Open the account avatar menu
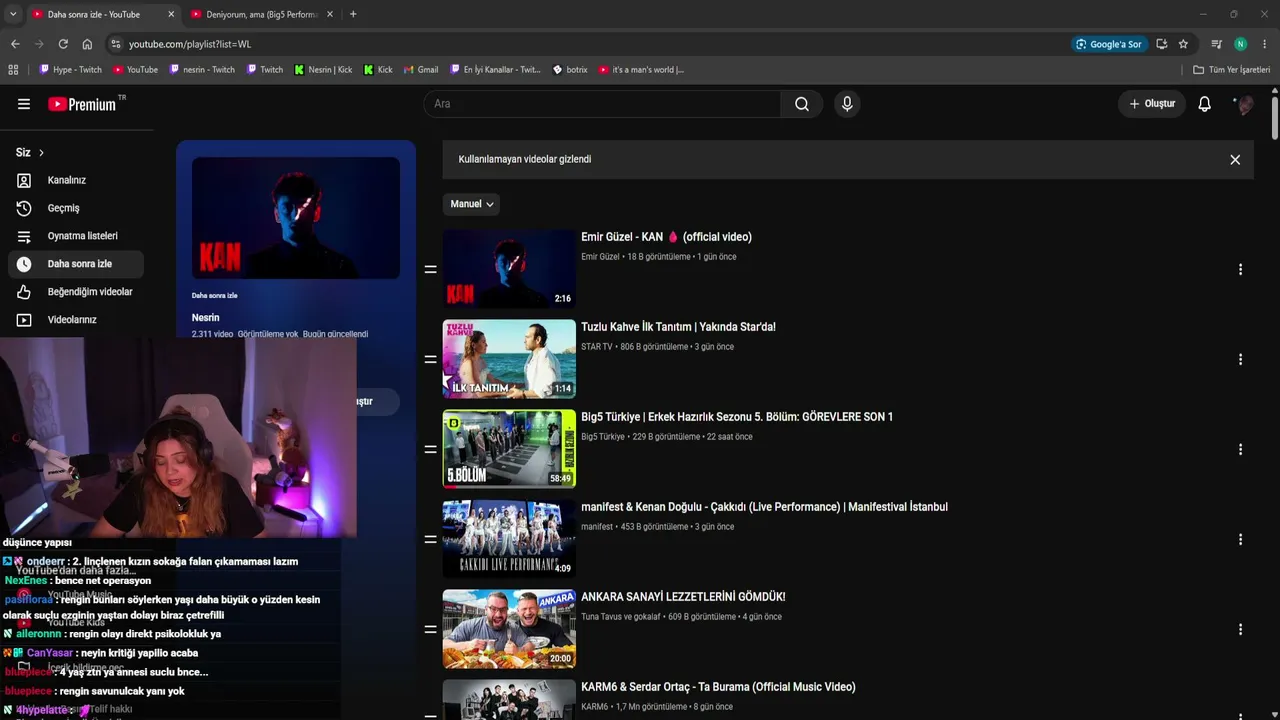 [x=1244, y=104]
